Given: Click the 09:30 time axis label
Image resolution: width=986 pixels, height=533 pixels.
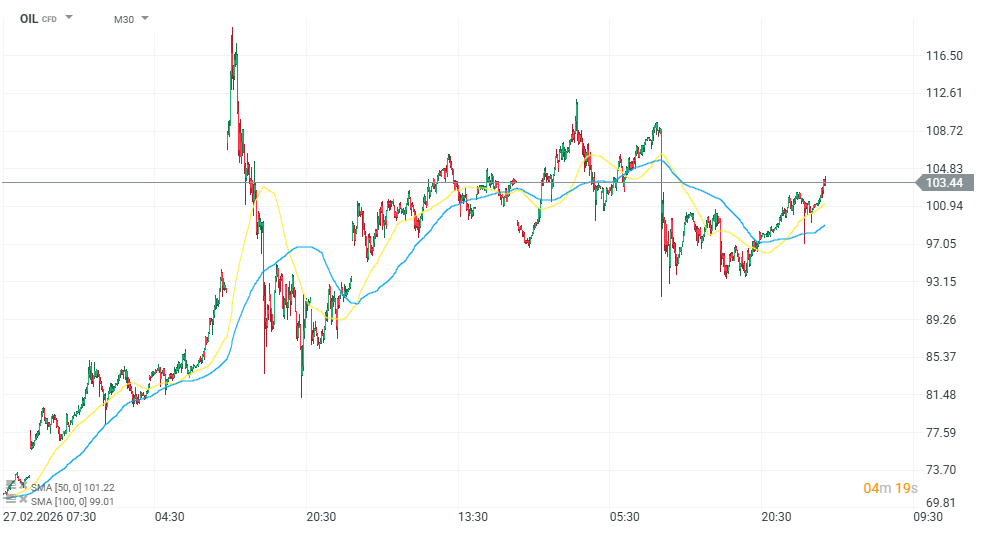Looking at the screenshot, I should 927,517.
